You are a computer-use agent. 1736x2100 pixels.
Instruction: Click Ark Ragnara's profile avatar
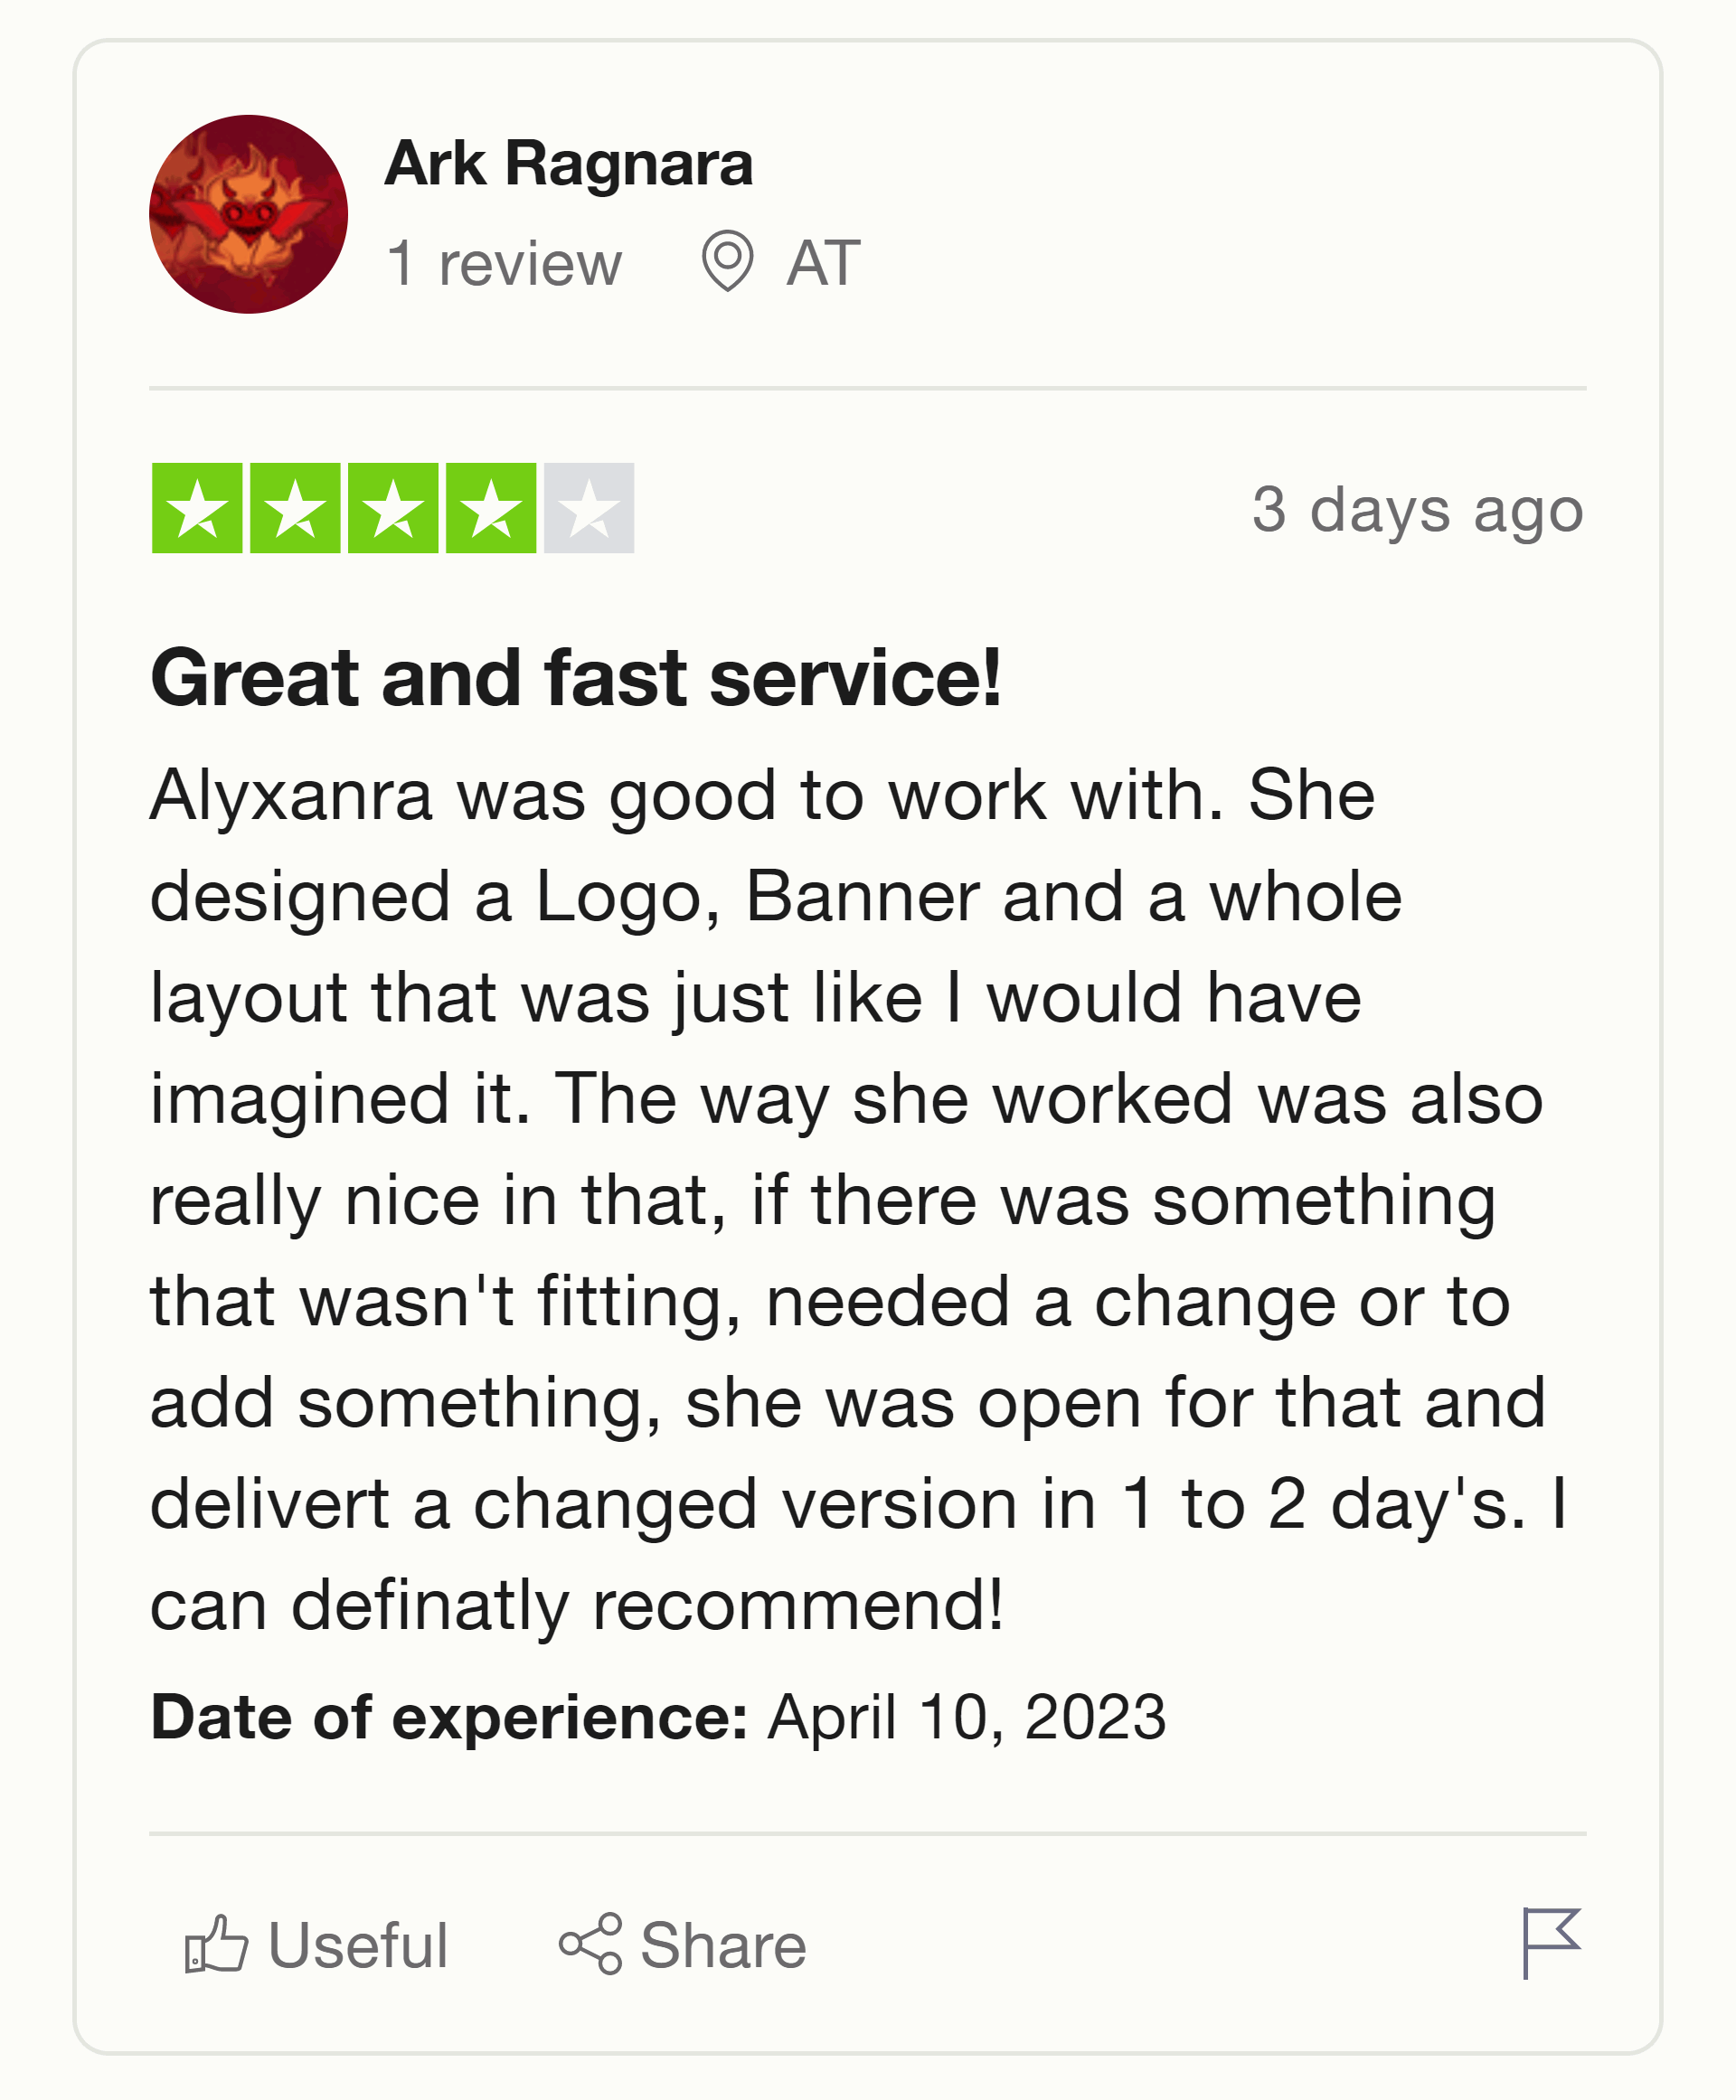(x=248, y=211)
